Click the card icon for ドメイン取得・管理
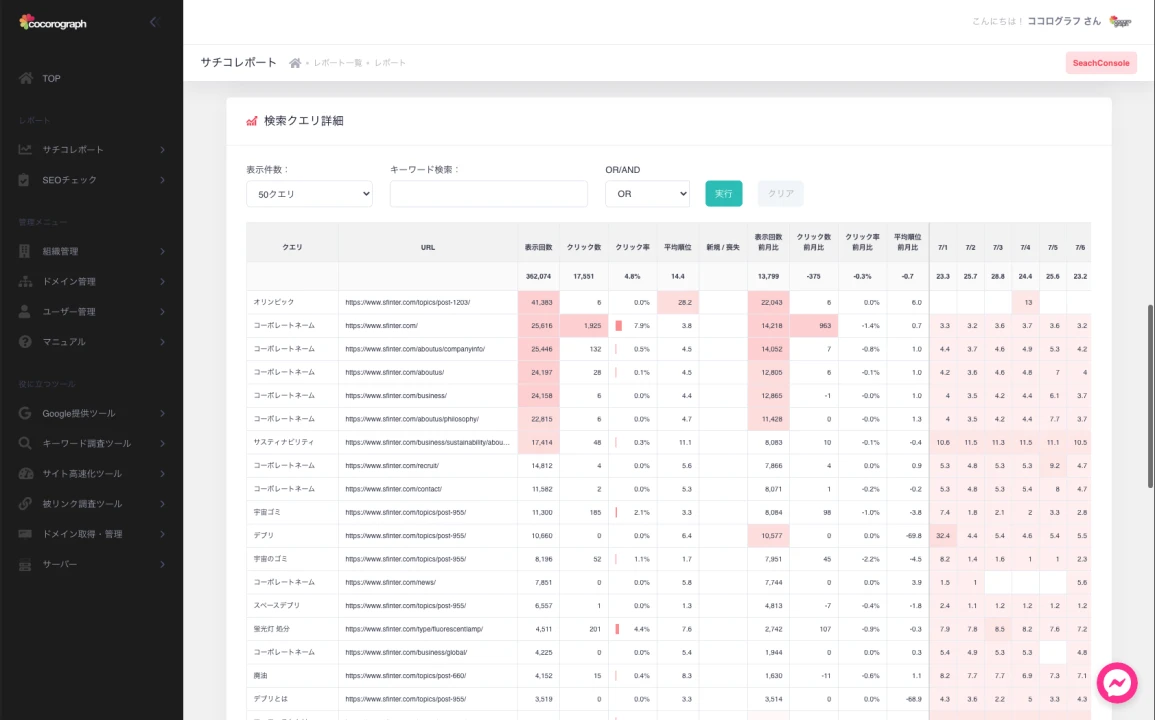 coord(25,534)
